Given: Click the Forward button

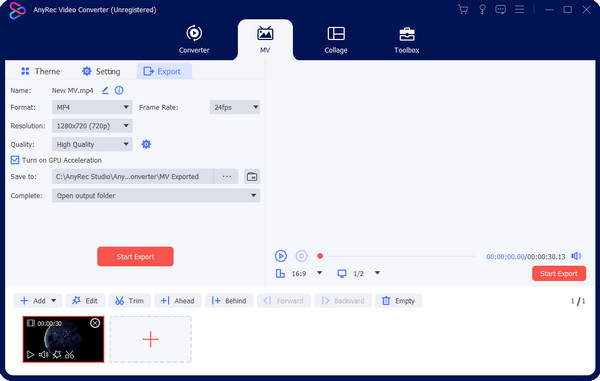Looking at the screenshot, I should [284, 301].
